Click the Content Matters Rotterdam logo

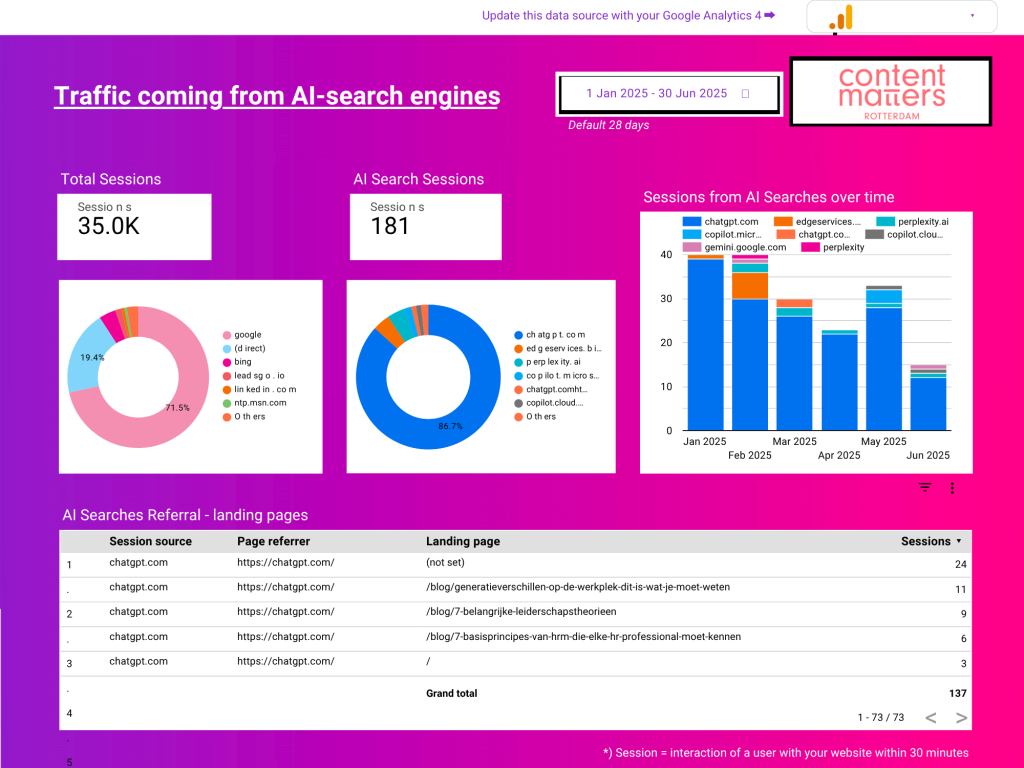tap(891, 91)
